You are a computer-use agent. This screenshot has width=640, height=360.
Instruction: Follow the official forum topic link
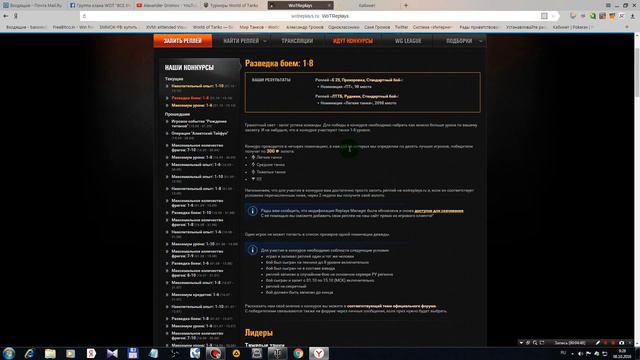(x=391, y=306)
